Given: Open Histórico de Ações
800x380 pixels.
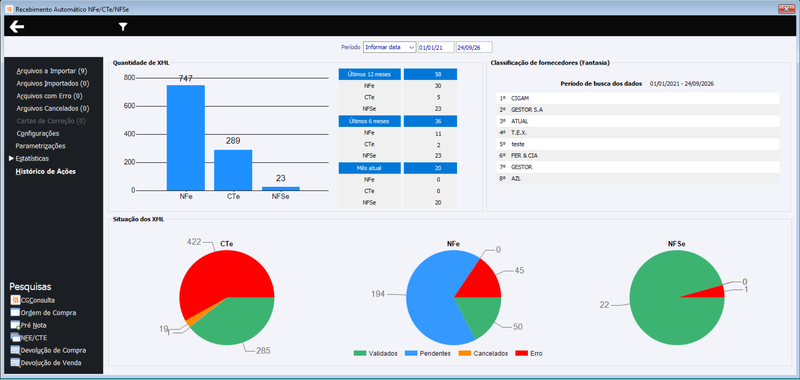Looking at the screenshot, I should pyautogui.click(x=46, y=171).
